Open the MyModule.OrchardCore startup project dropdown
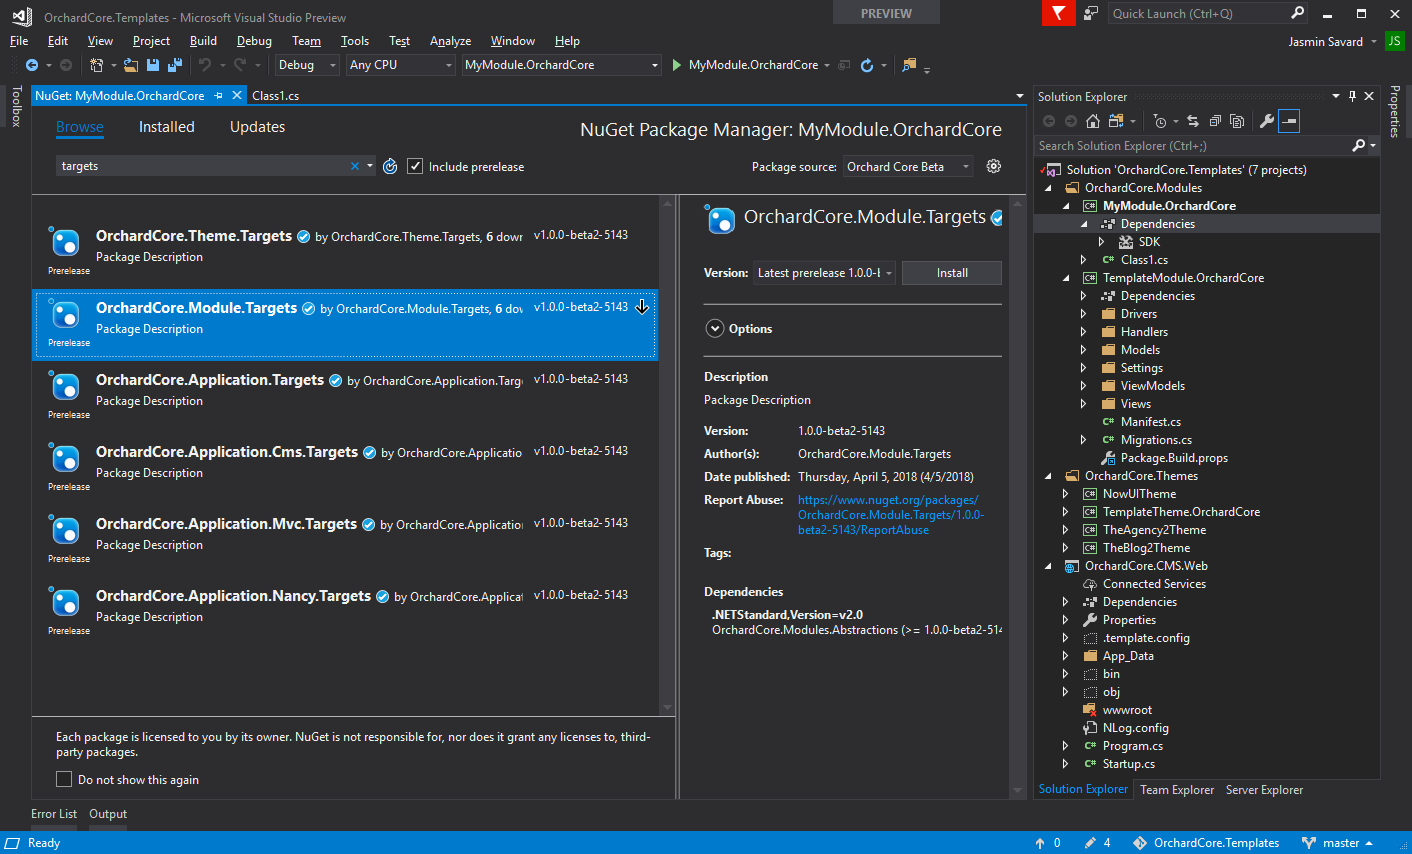Screen dimensions: 1412x854 pos(562,65)
